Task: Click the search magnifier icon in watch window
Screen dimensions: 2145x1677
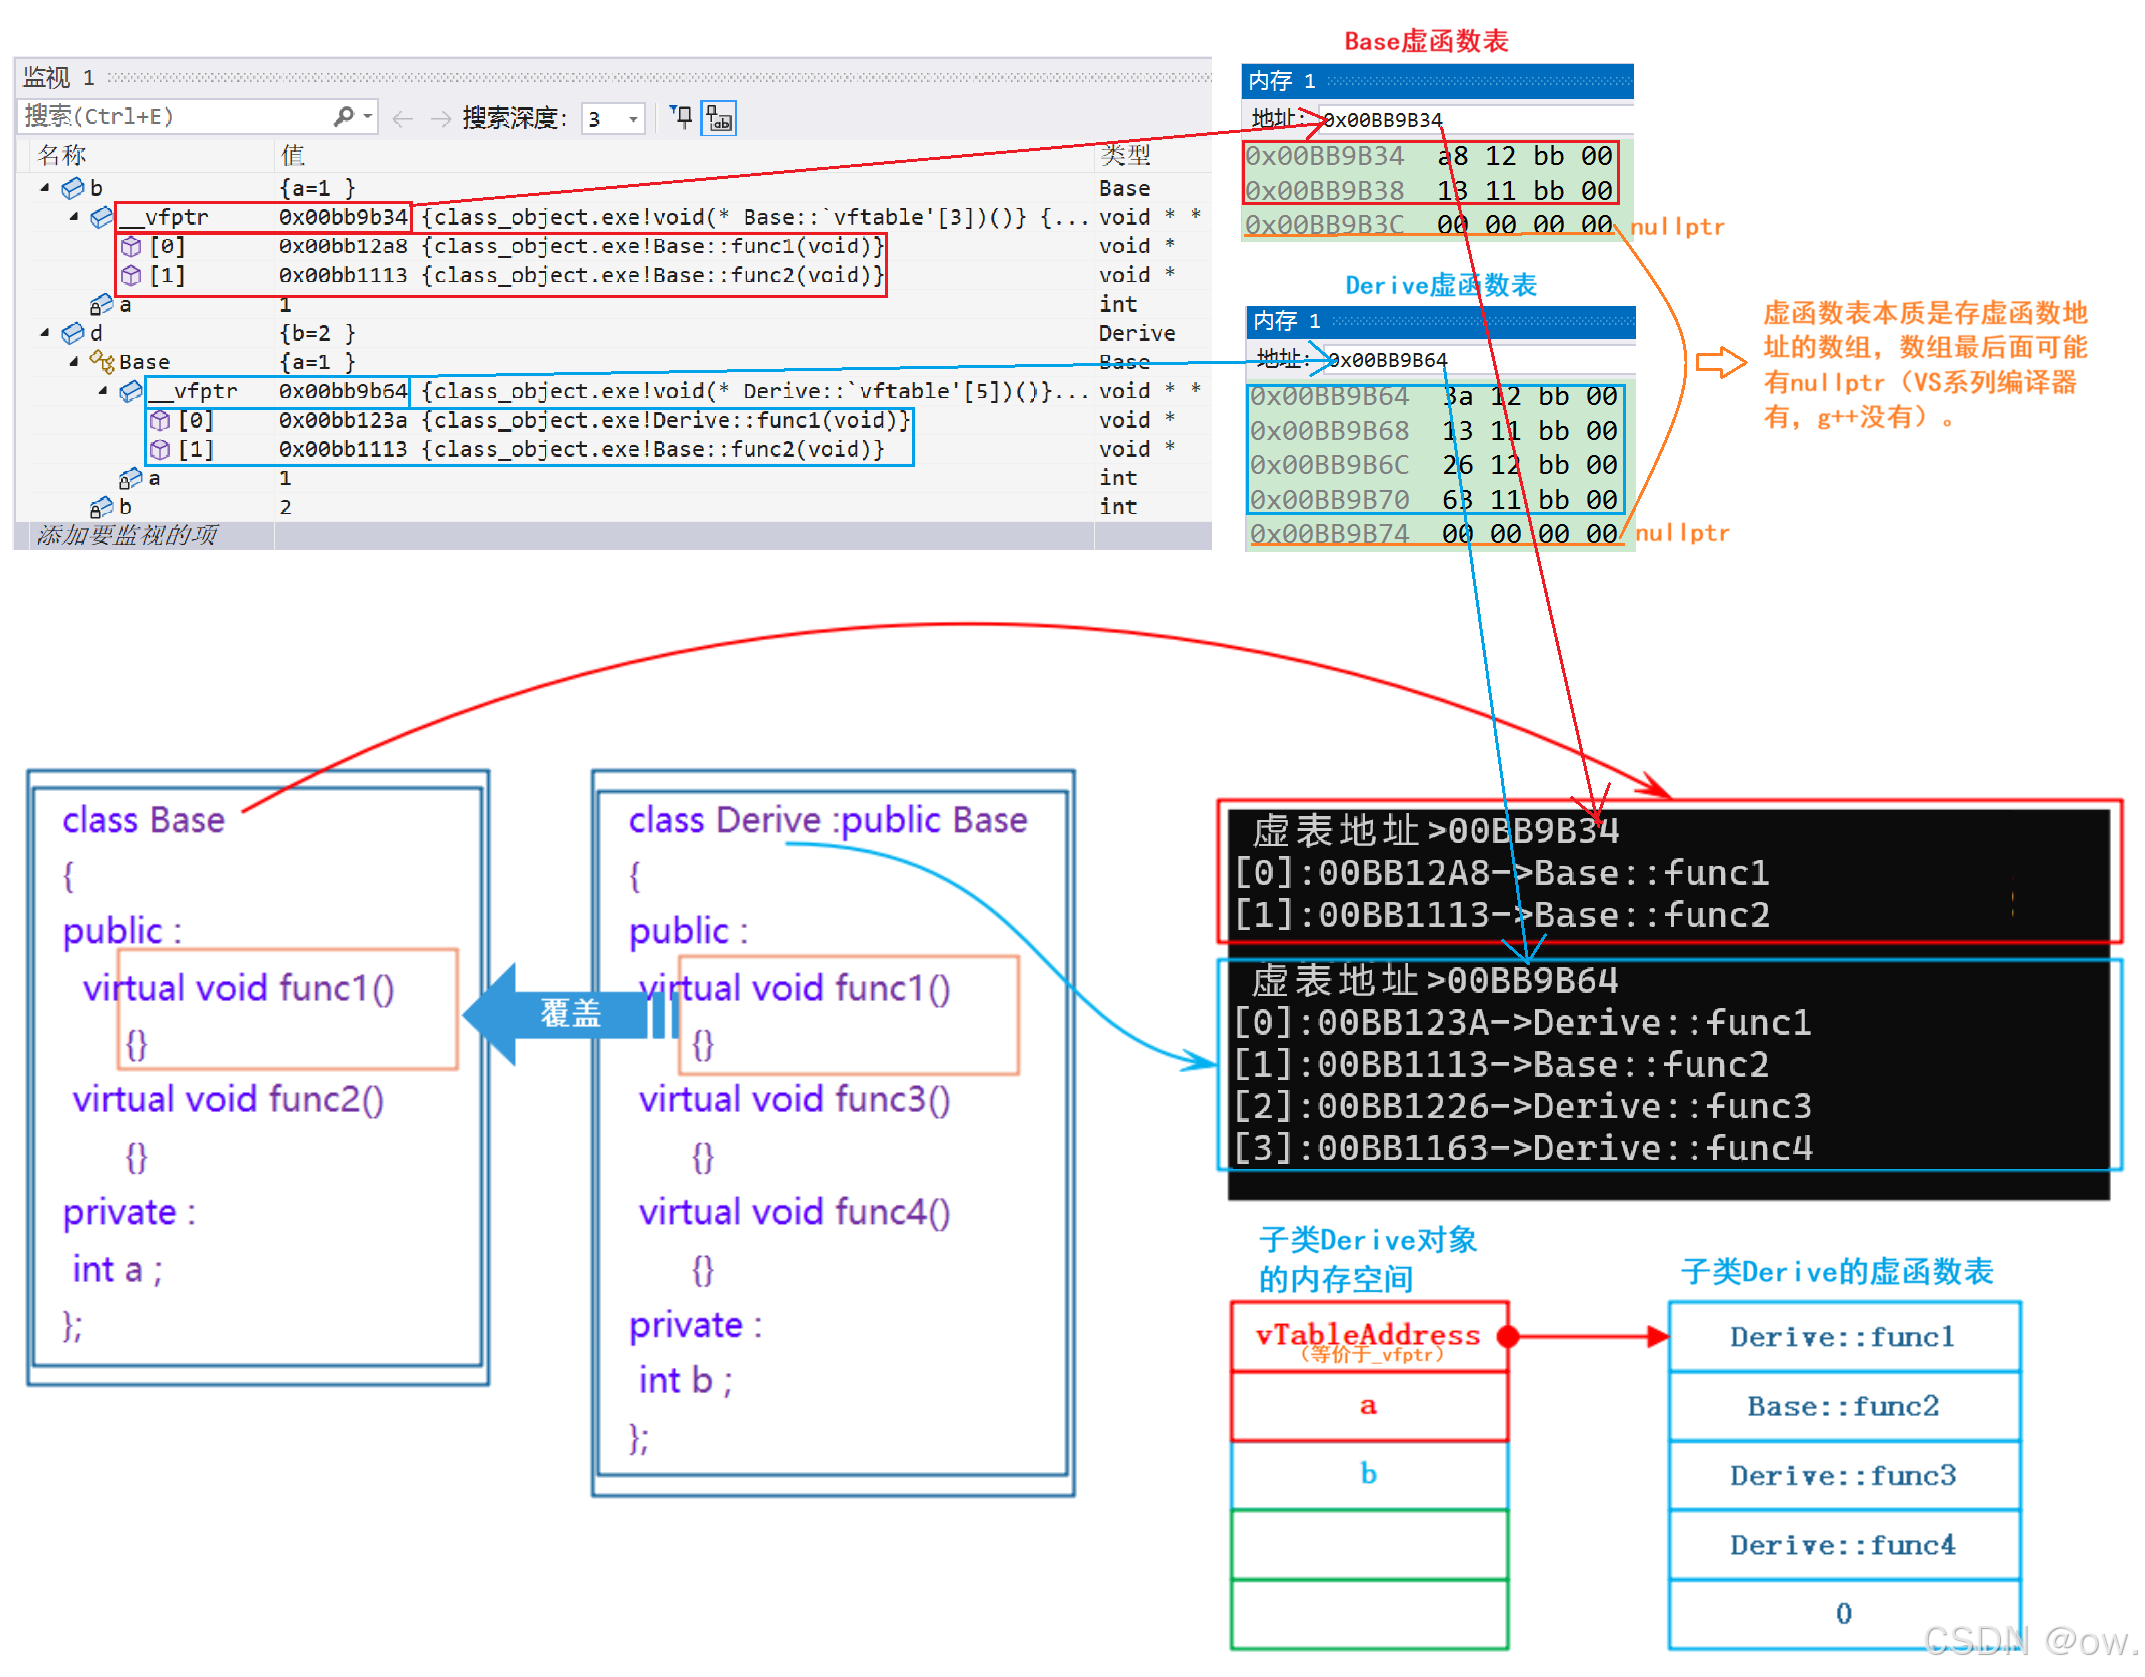Action: [343, 117]
